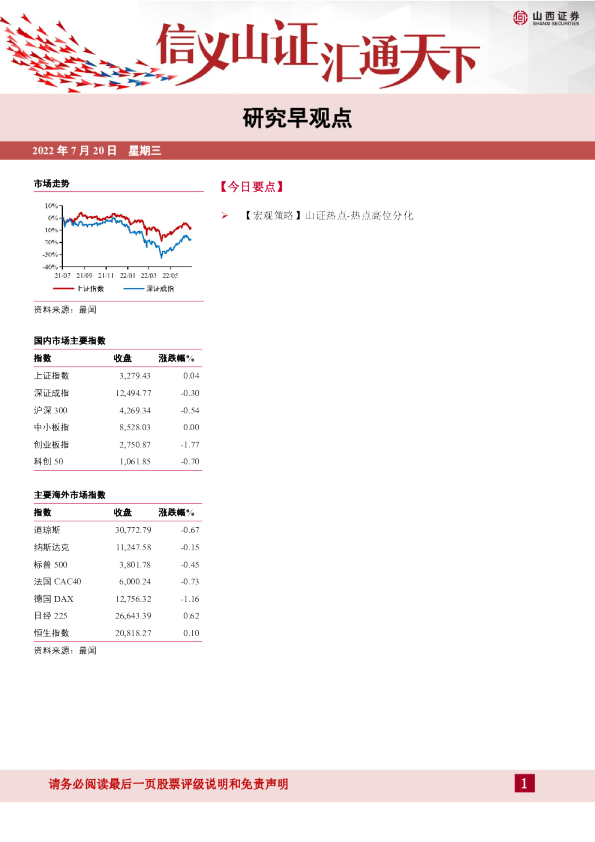
Task: Click the 市场走势 line chart
Action: (x=118, y=241)
